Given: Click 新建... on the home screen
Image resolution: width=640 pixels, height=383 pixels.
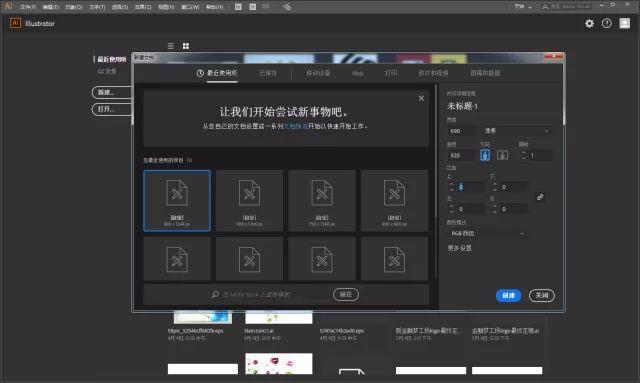Looking at the screenshot, I should pos(111,92).
